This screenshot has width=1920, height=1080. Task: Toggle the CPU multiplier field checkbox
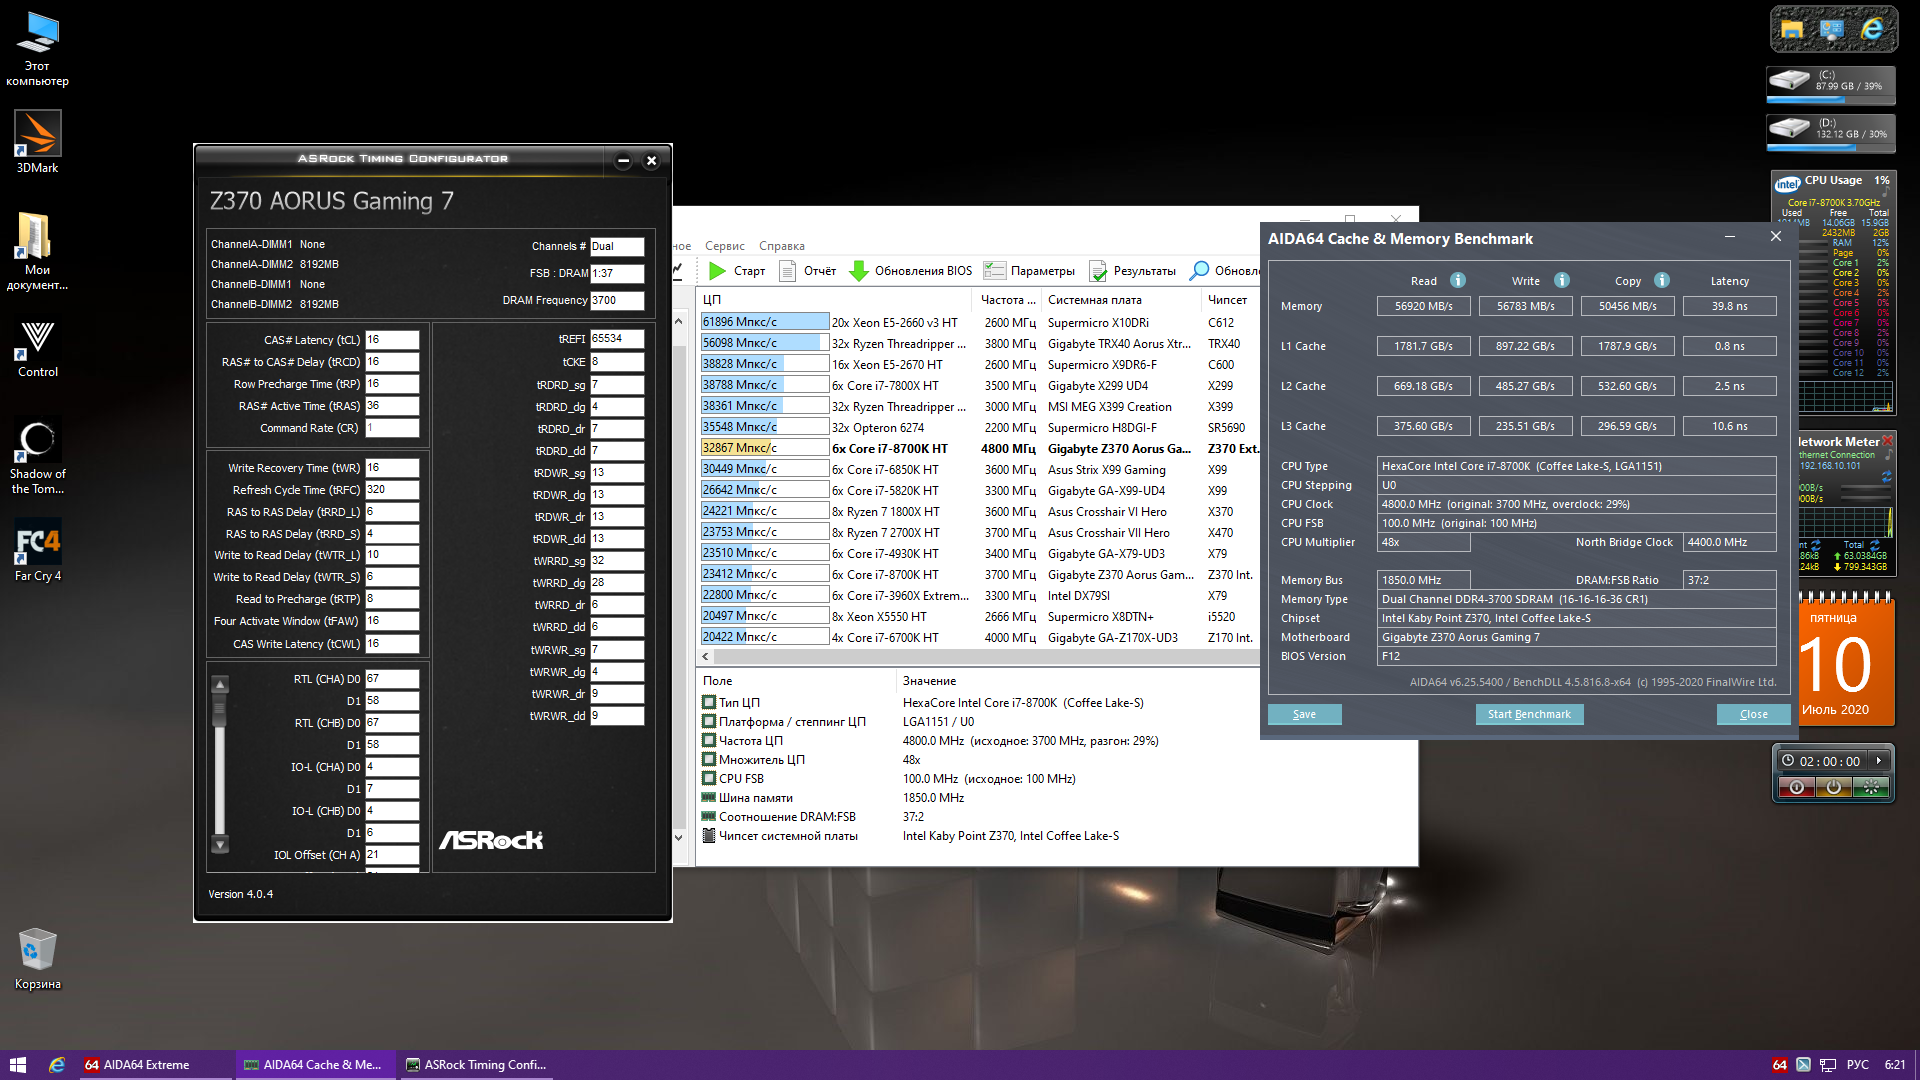(709, 760)
